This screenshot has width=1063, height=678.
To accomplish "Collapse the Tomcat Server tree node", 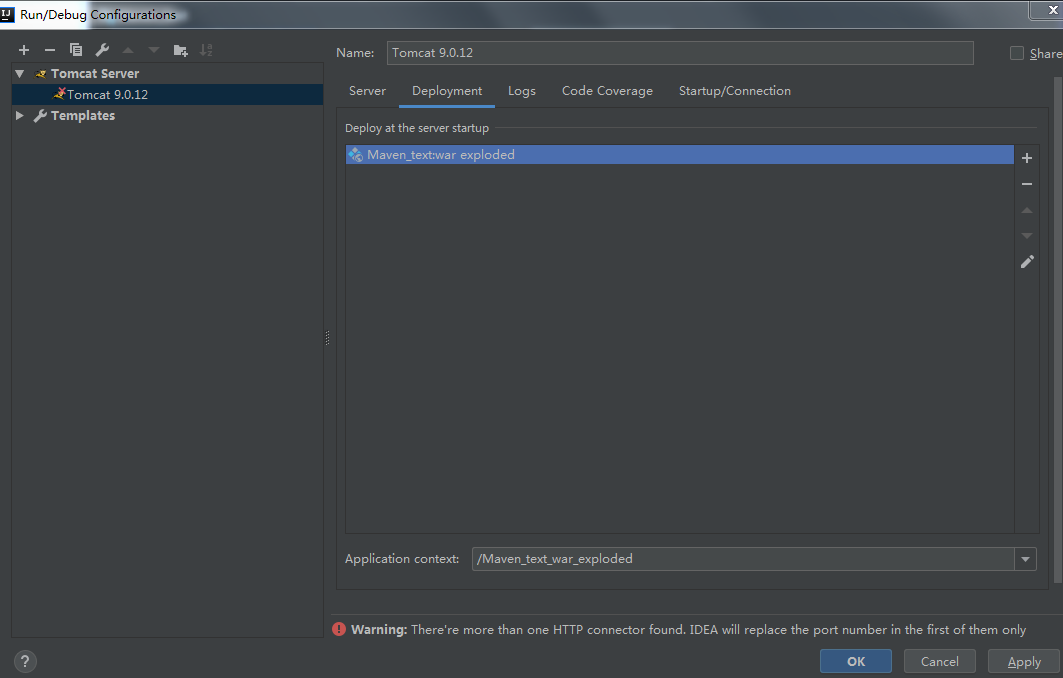I will 20,73.
